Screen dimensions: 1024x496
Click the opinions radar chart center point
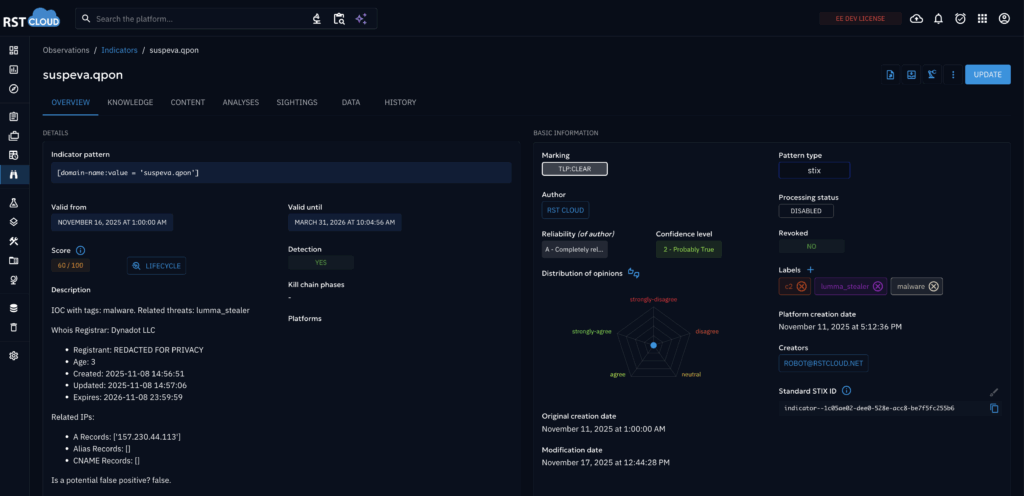pyautogui.click(x=652, y=345)
